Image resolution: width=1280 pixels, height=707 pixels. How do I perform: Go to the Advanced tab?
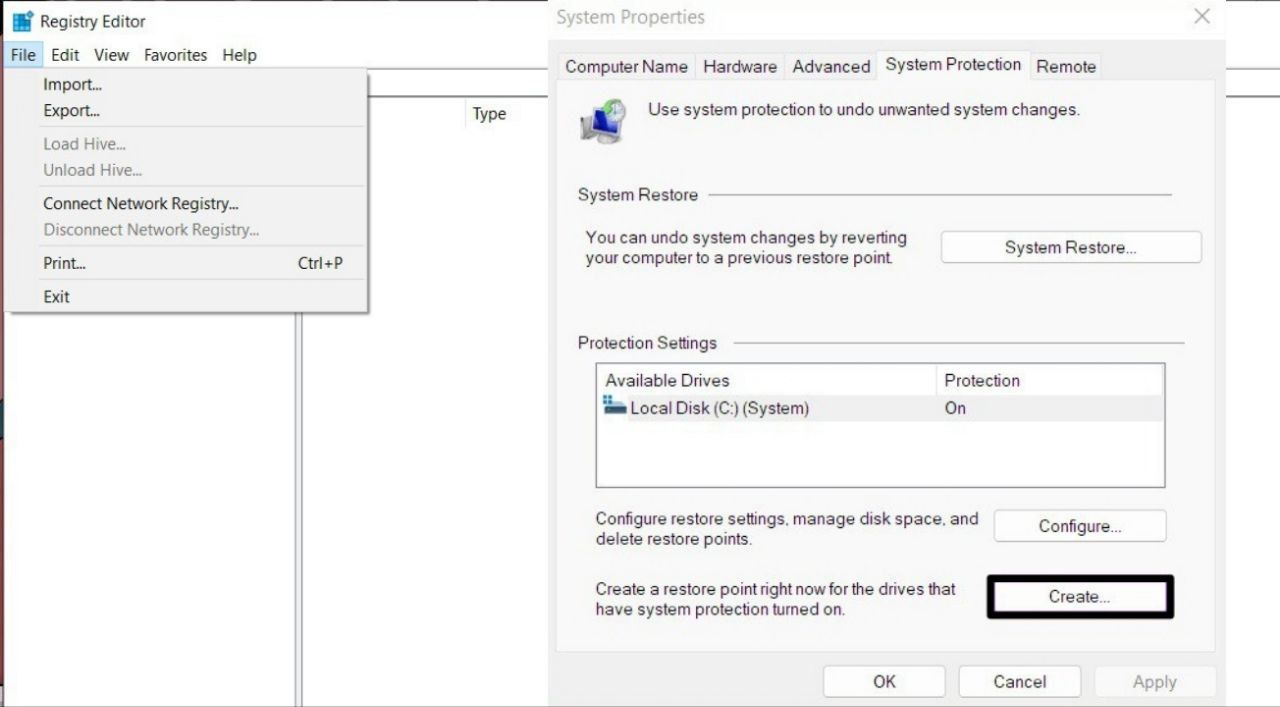(x=831, y=67)
